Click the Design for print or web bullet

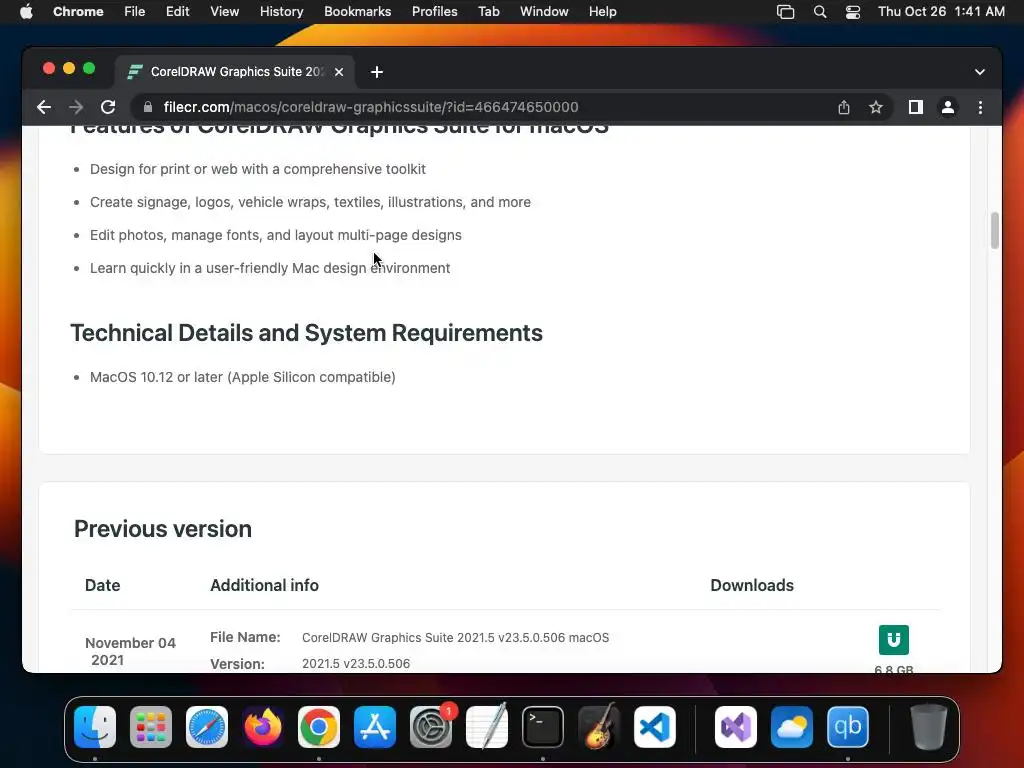tap(257, 169)
